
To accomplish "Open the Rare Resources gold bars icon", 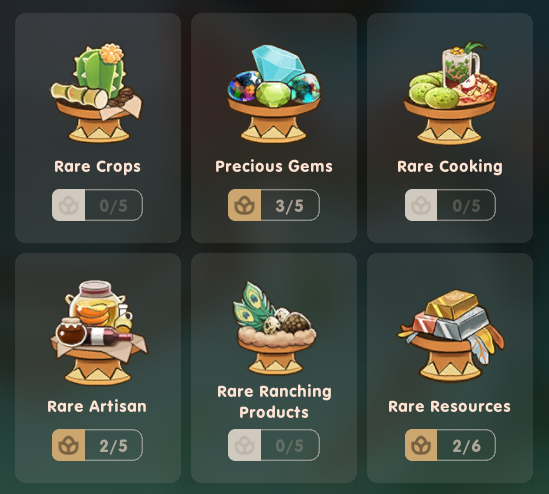I will tap(450, 335).
